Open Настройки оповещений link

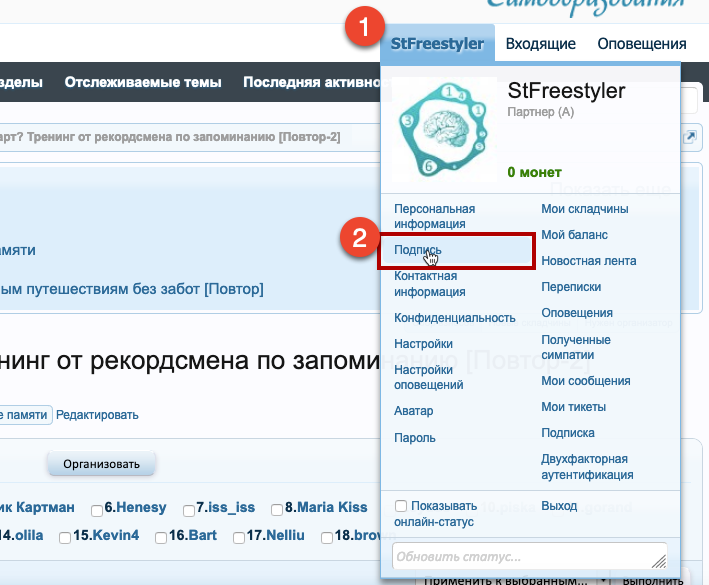click(429, 377)
